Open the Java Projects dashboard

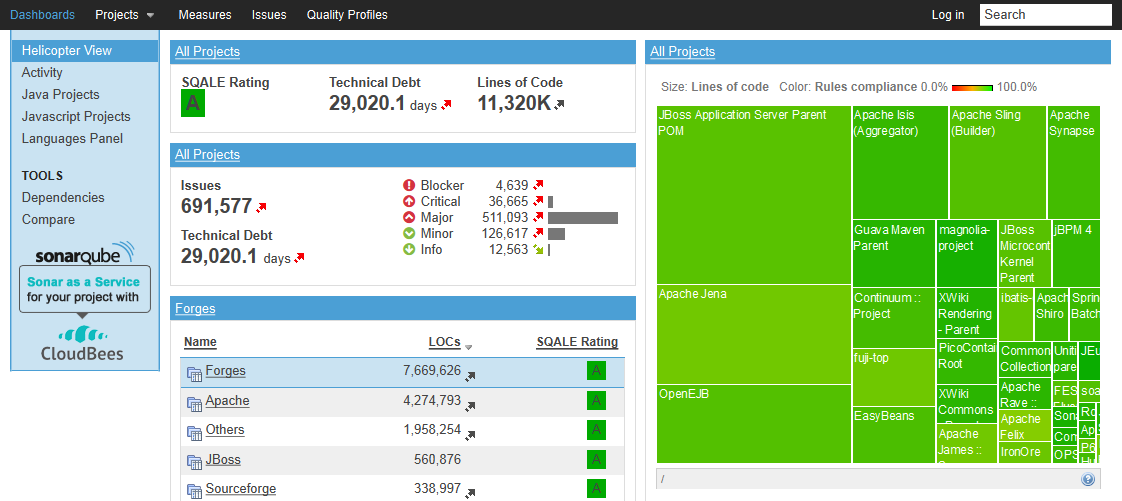click(61, 94)
